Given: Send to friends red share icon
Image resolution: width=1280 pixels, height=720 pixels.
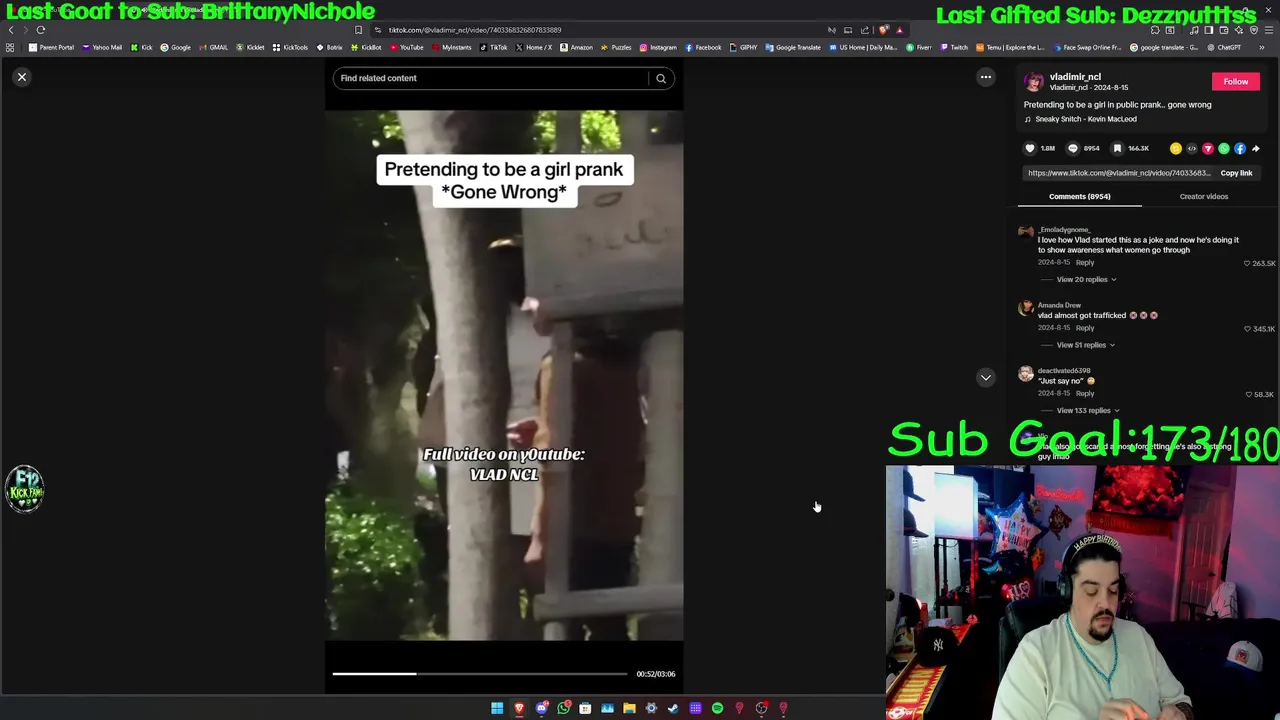Looking at the screenshot, I should tap(1207, 149).
